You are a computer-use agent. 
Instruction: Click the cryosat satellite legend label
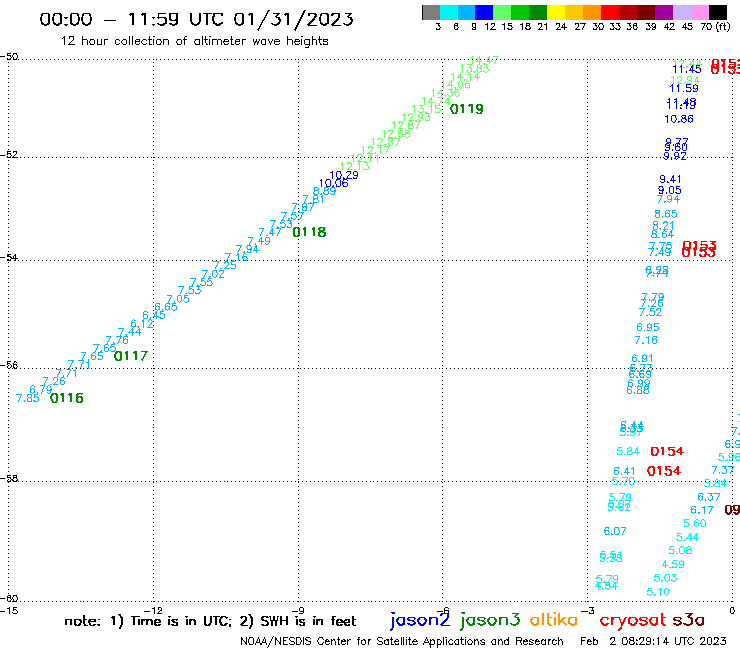[633, 621]
